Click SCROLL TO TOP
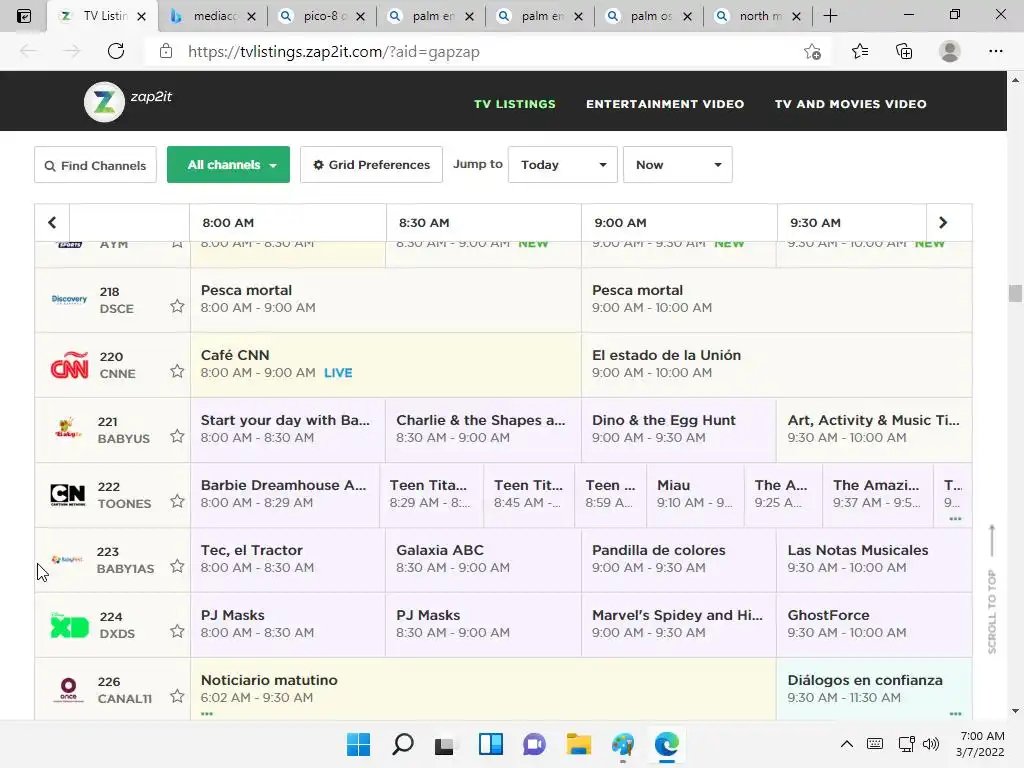The height and width of the screenshot is (768, 1024). 992,589
